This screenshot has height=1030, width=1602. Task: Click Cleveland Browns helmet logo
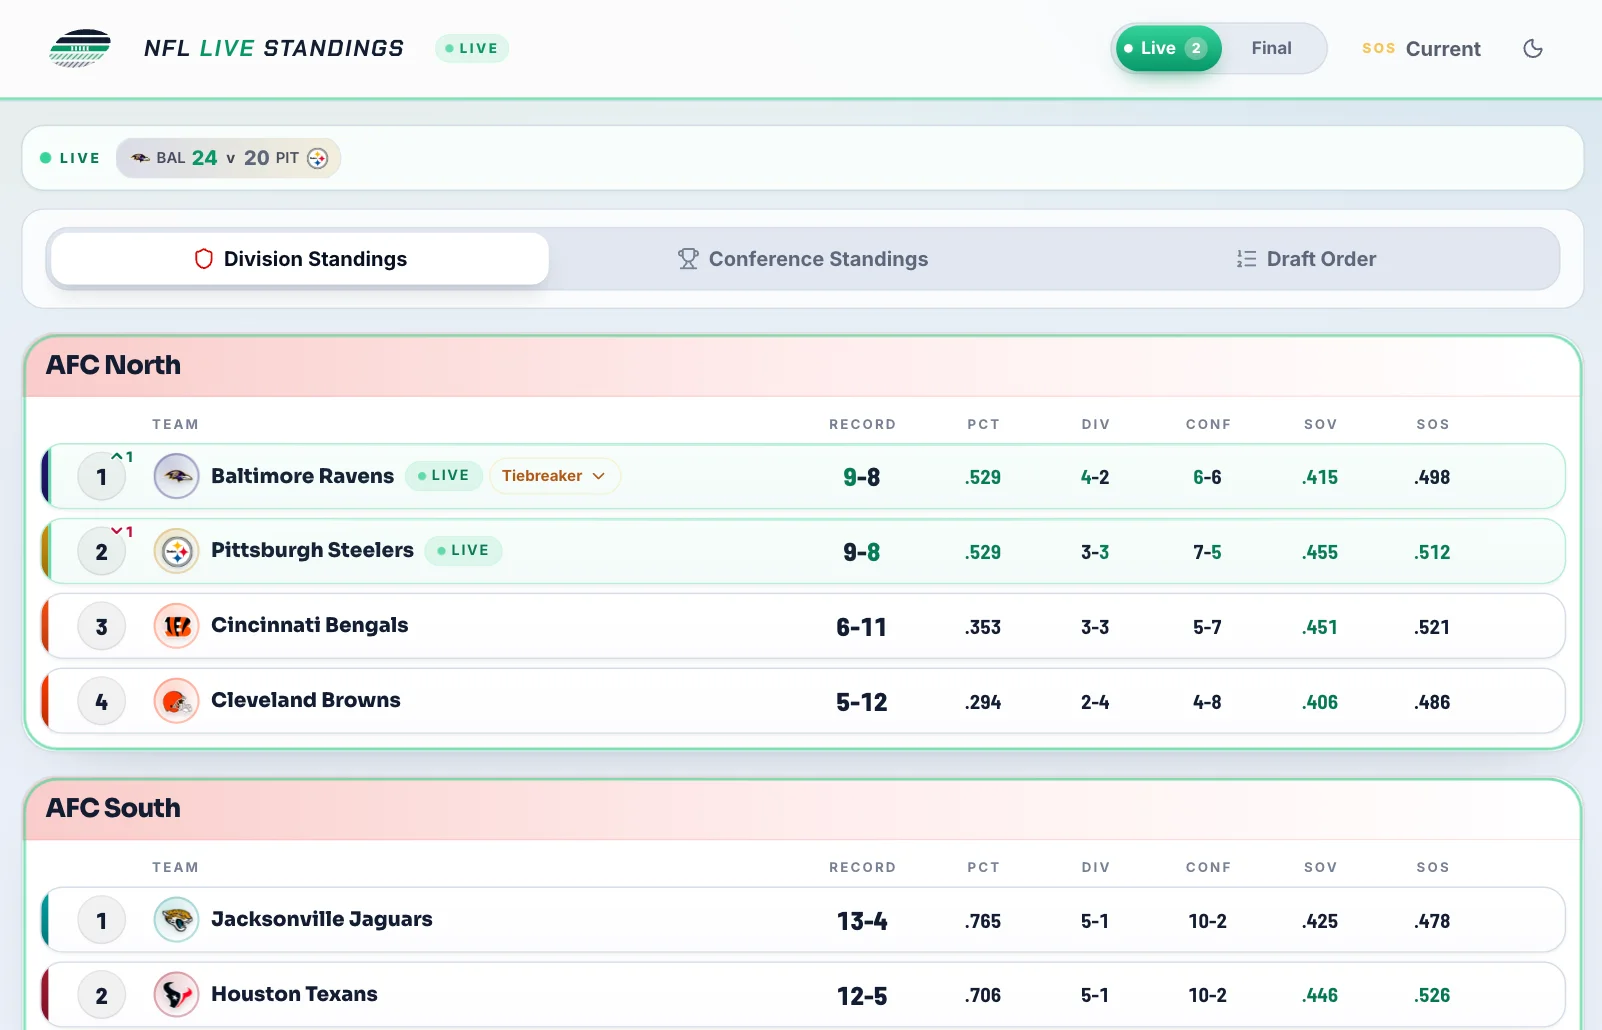pyautogui.click(x=177, y=701)
